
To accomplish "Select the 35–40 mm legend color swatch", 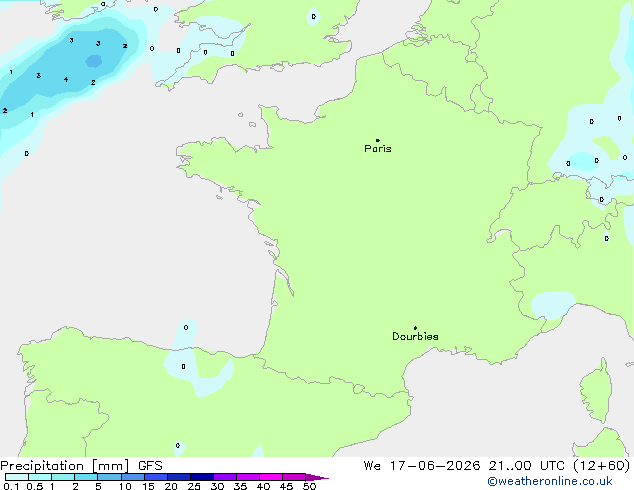I will pos(248,477).
